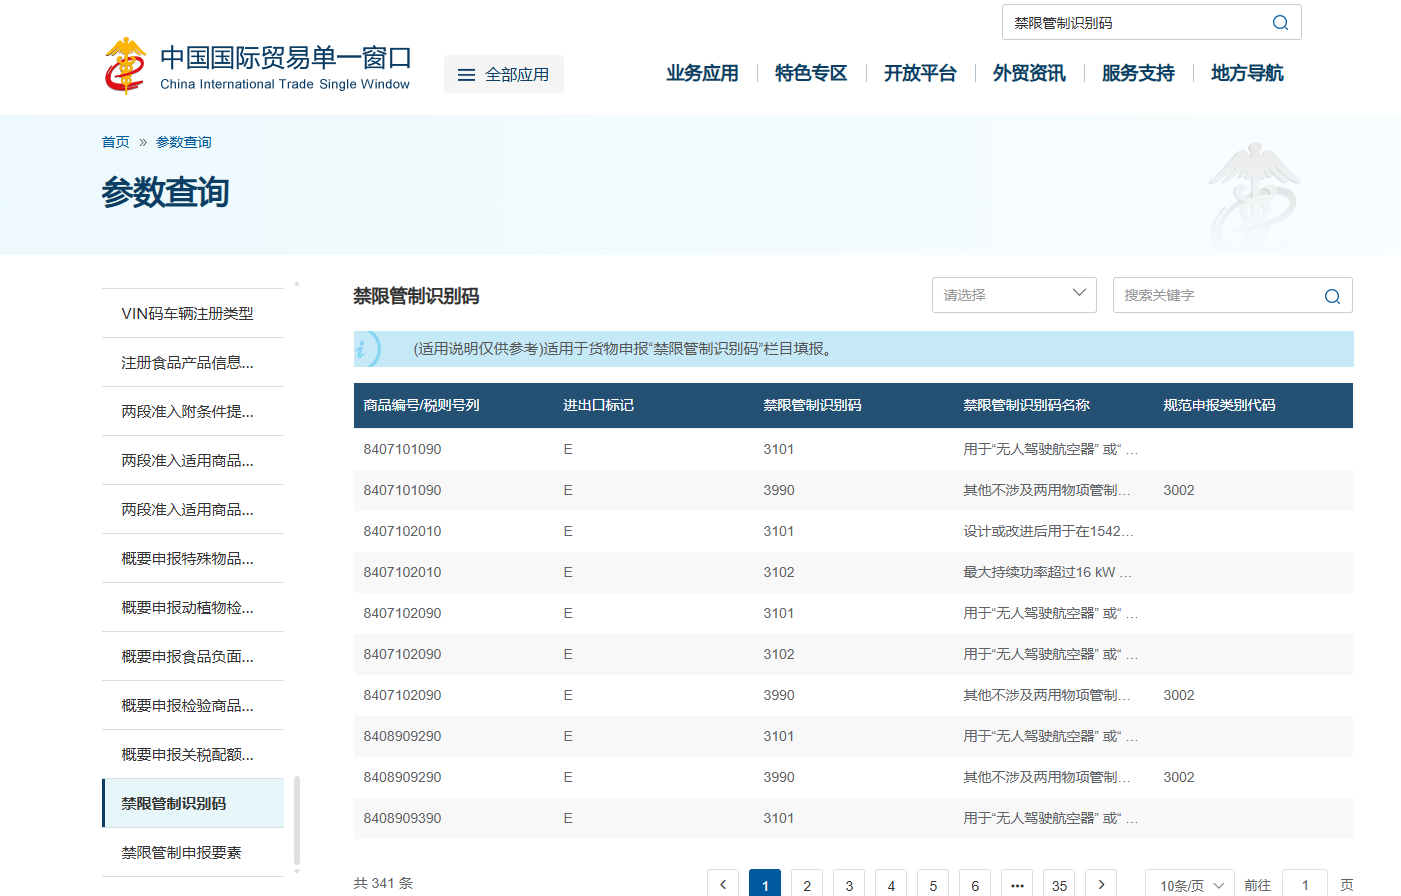Open the 外贸资讯 menu

[1029, 73]
